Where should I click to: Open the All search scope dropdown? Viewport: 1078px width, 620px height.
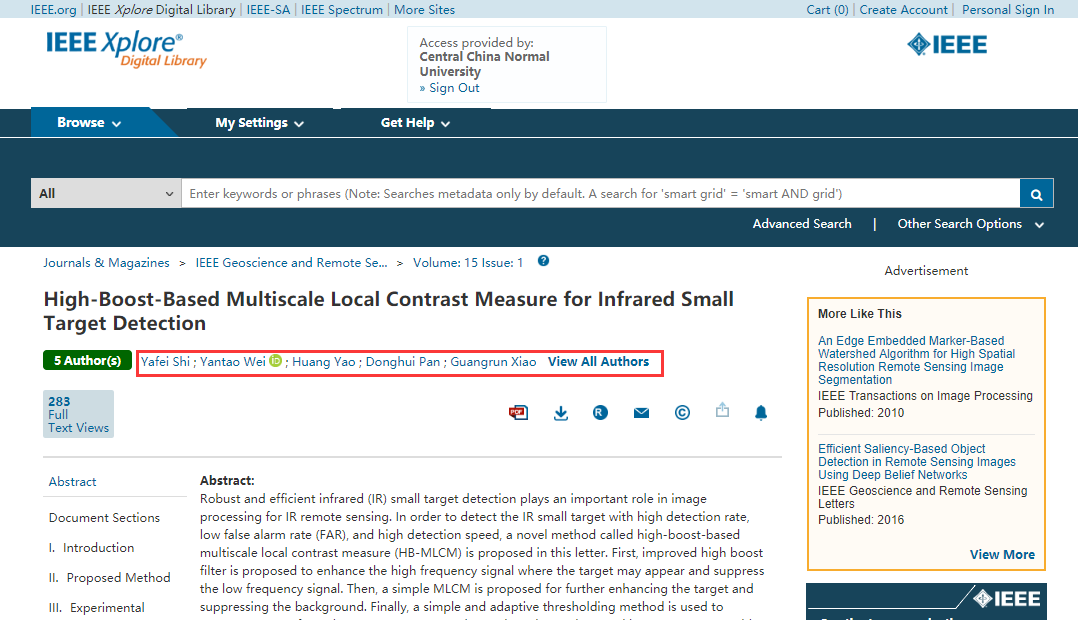105,194
